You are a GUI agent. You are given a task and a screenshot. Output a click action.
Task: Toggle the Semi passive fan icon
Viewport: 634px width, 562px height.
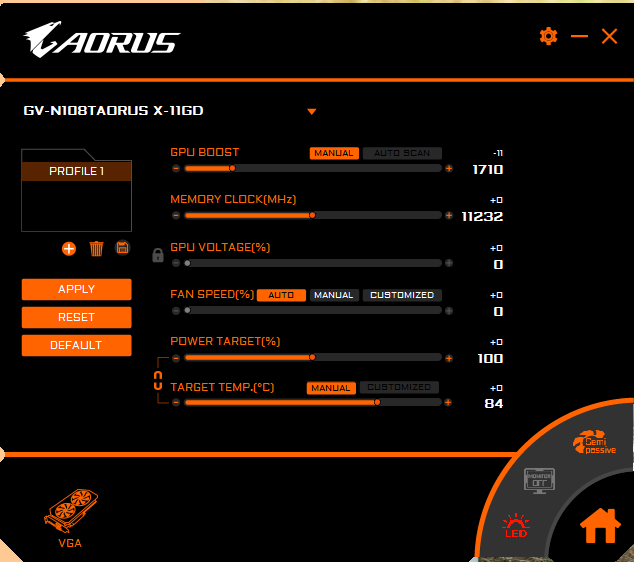pyautogui.click(x=594, y=442)
